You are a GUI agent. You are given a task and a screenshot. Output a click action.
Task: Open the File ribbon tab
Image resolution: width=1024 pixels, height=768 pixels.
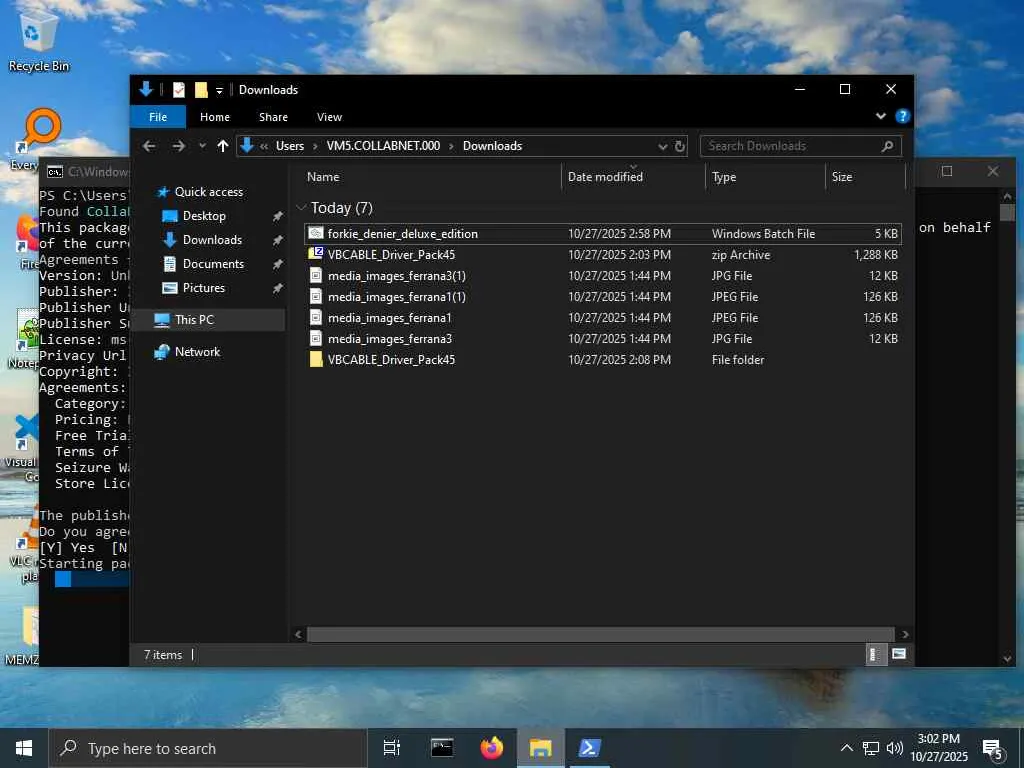(158, 117)
